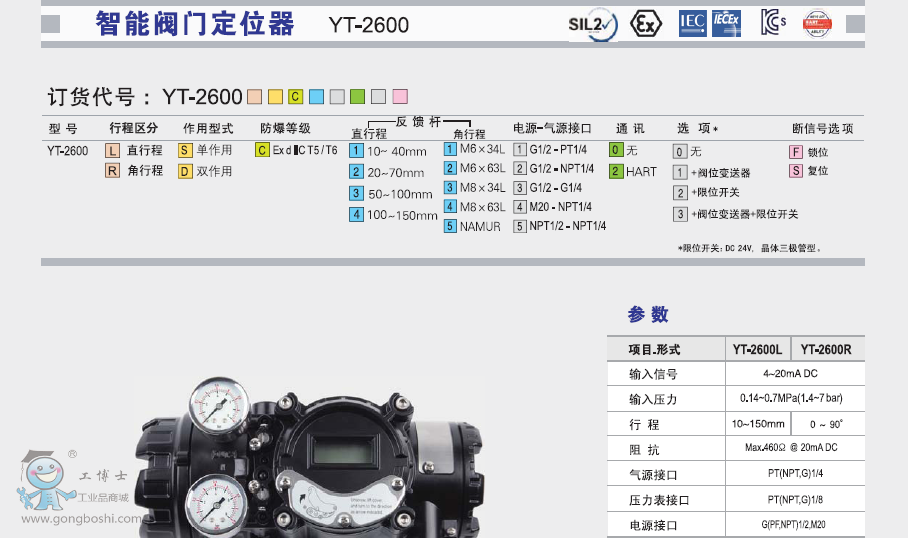Screen dimensions: 908x538
Task: Click the +阀位变送器 option with code 1
Action: (712, 173)
